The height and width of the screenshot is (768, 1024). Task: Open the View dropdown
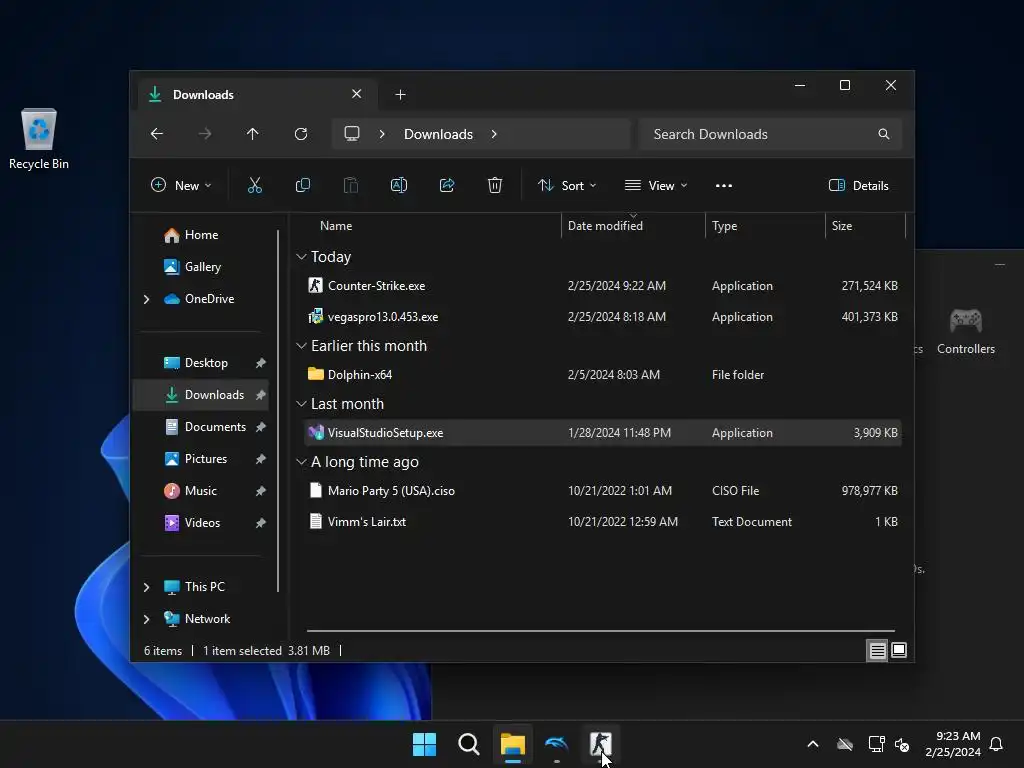pyautogui.click(x=656, y=185)
